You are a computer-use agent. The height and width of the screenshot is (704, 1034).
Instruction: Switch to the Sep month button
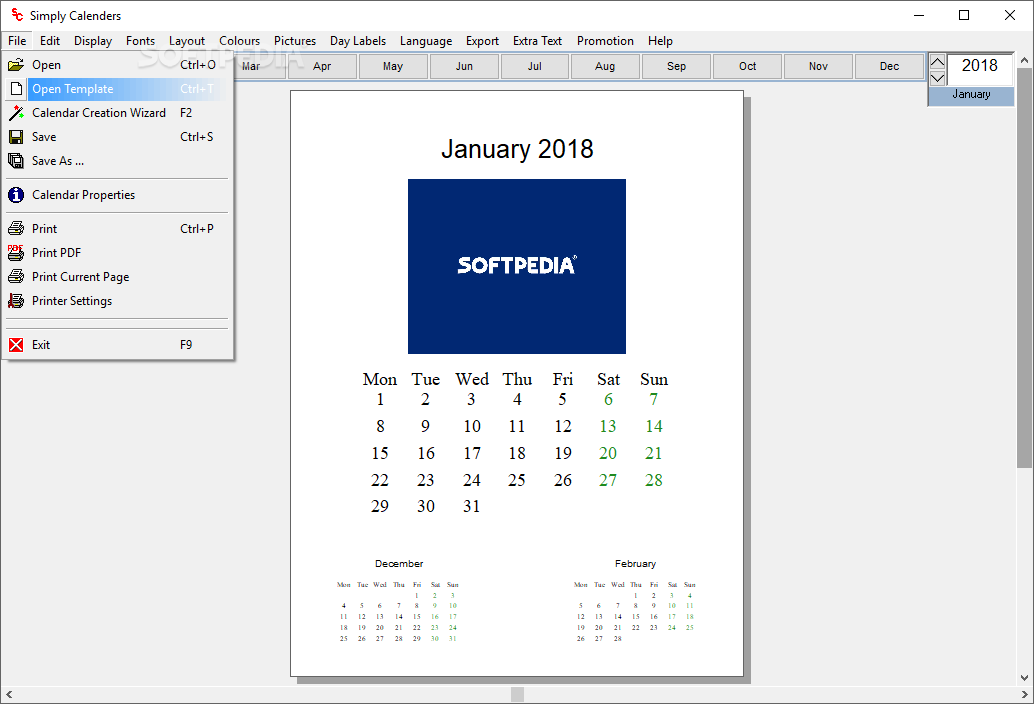pyautogui.click(x=677, y=66)
